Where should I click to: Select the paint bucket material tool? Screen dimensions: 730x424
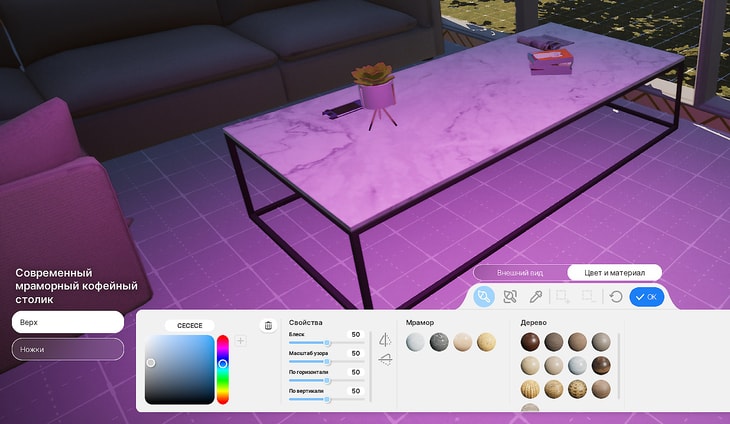pyautogui.click(x=484, y=297)
